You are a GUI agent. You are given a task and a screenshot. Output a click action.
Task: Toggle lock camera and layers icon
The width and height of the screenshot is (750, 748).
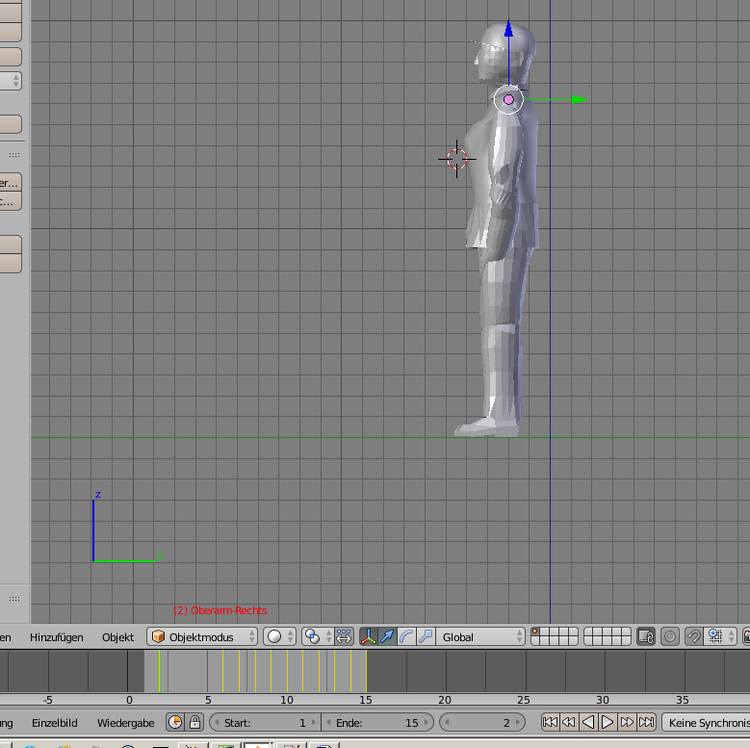[x=646, y=637]
